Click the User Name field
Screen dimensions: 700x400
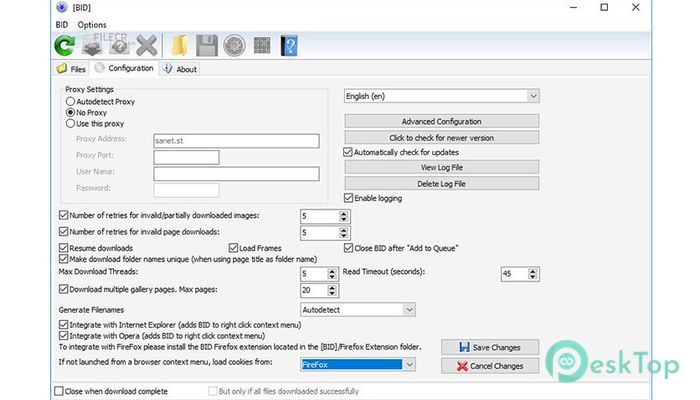236,174
